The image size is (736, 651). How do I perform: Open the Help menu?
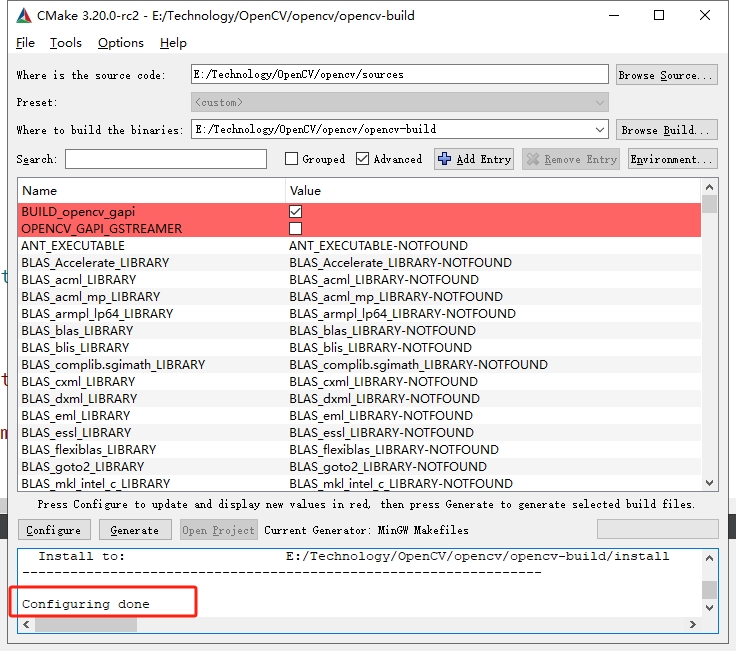173,43
